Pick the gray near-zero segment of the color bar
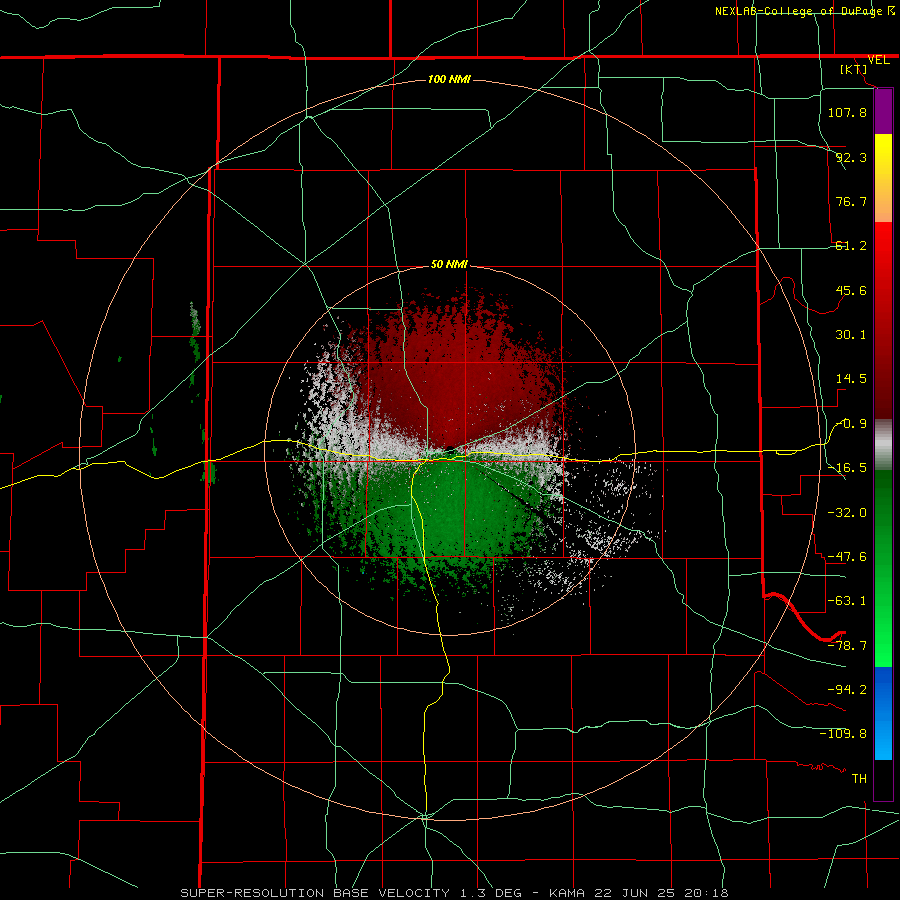900x900 pixels. (x=883, y=445)
